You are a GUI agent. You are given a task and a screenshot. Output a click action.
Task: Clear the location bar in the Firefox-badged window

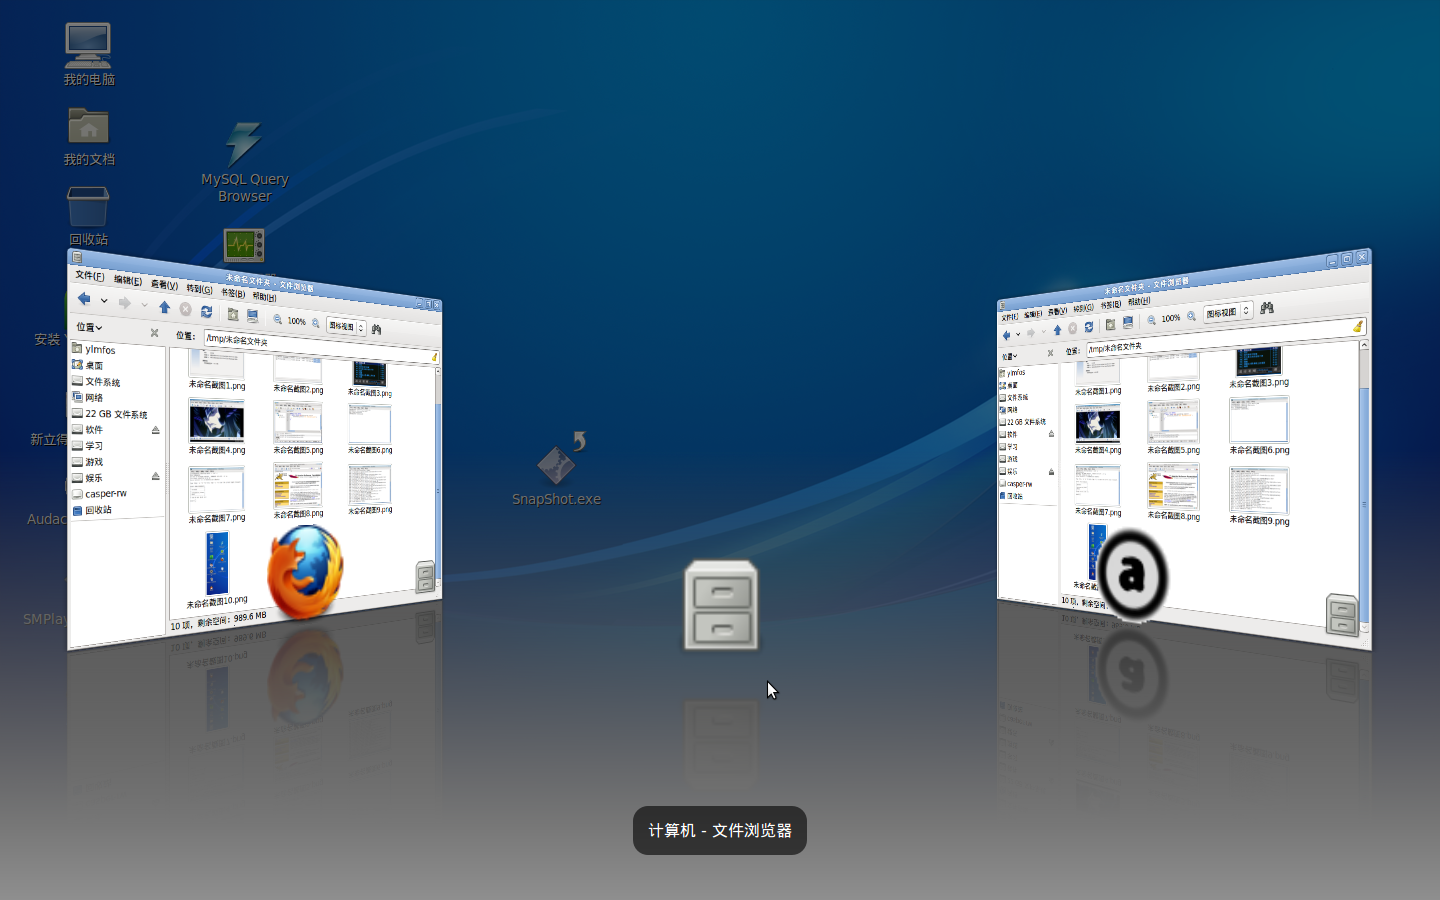434,357
